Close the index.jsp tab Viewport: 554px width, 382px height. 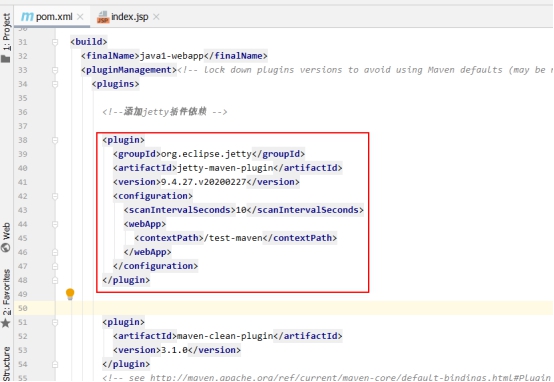(156, 17)
